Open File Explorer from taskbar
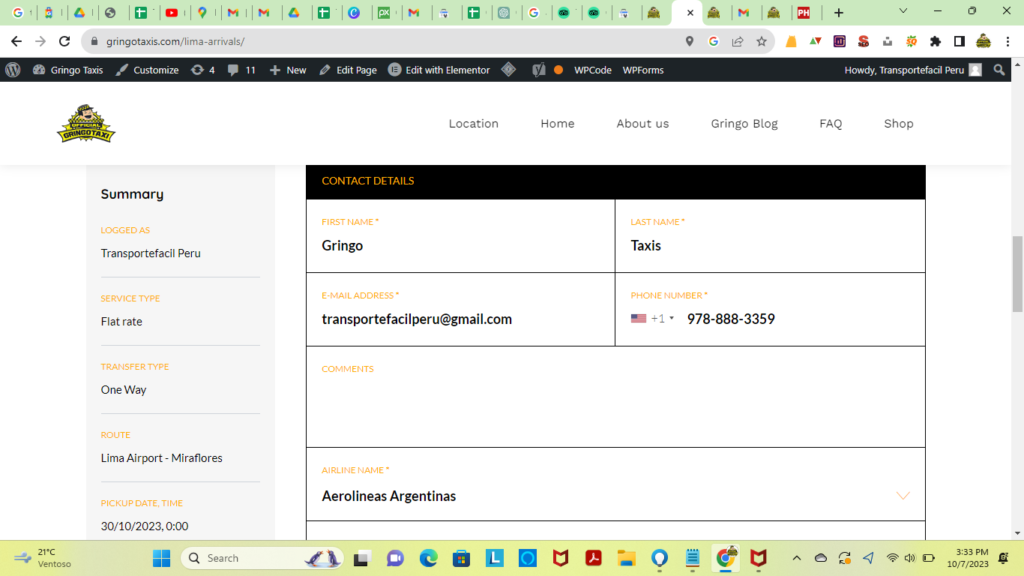The image size is (1024, 576). pos(626,558)
